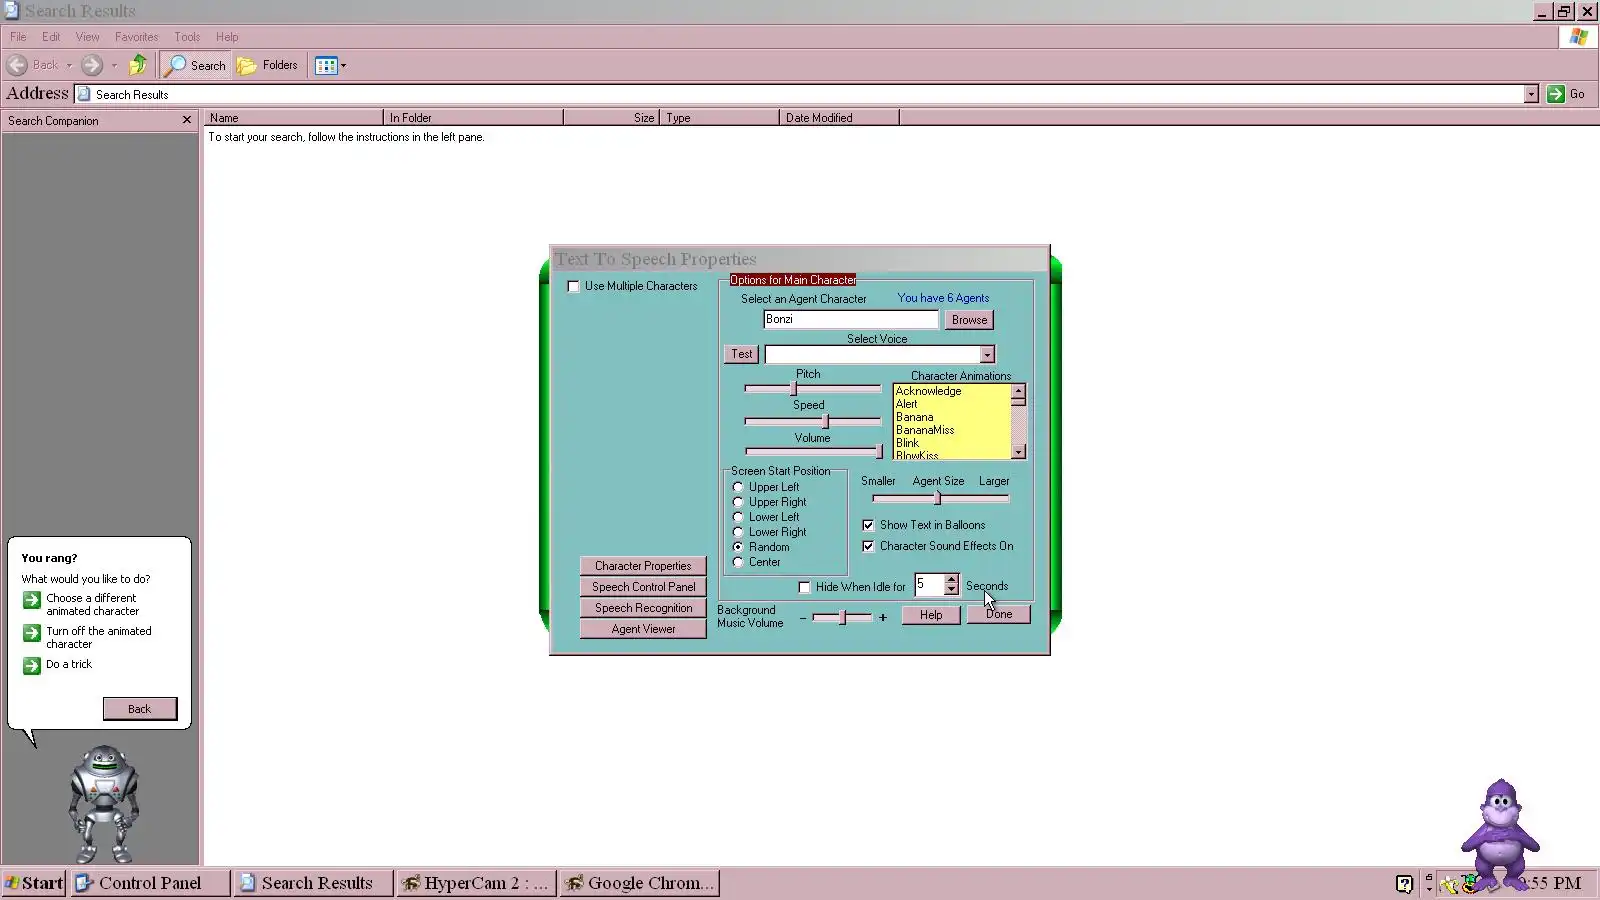1600x900 pixels.
Task: Click green arrow beside Choose a different animated character
Action: (x=31, y=600)
